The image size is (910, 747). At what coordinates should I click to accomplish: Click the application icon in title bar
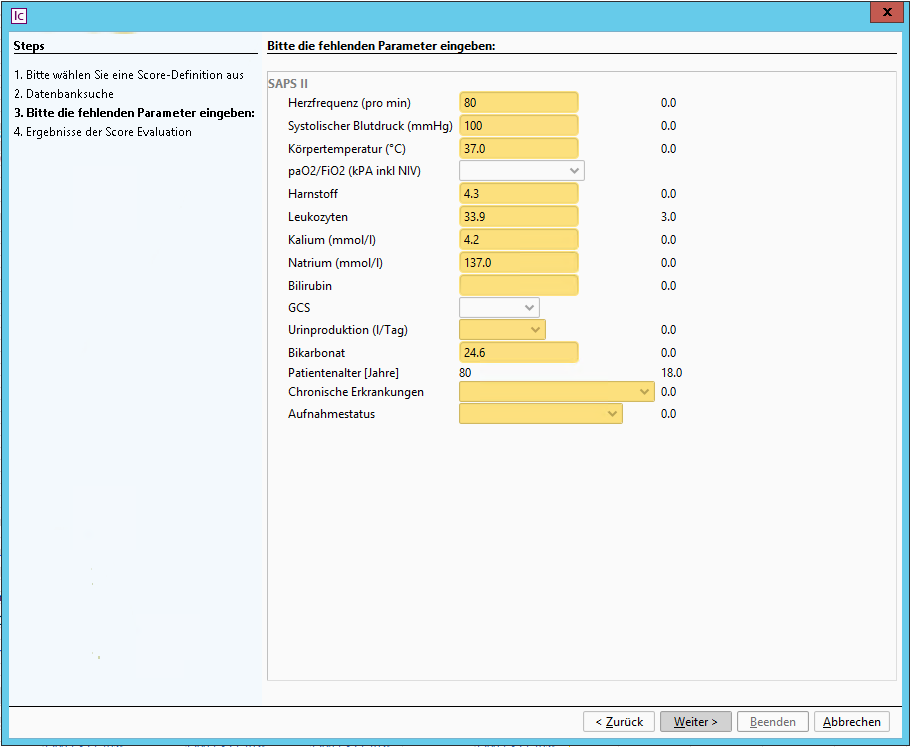tap(18, 14)
